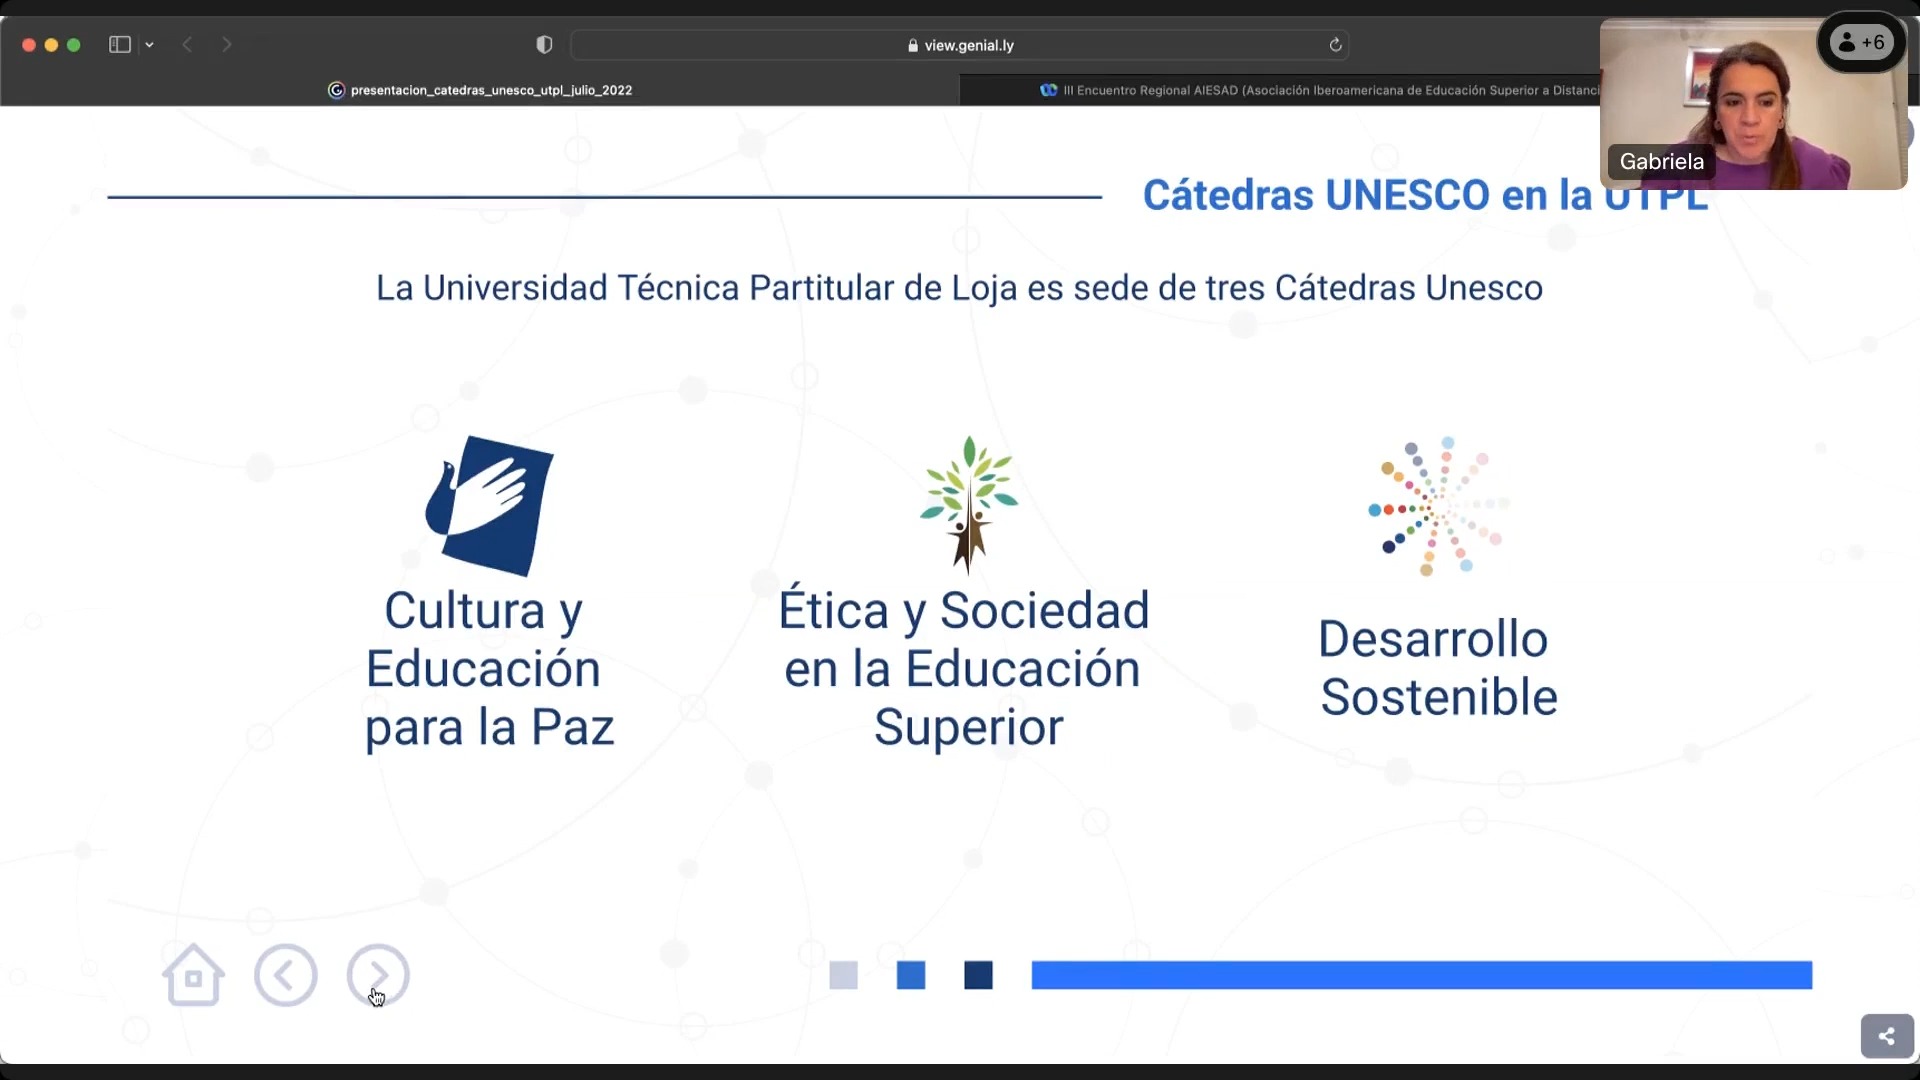Click the Cultura y Educación dove logo
This screenshot has width=1920, height=1080.
click(489, 505)
